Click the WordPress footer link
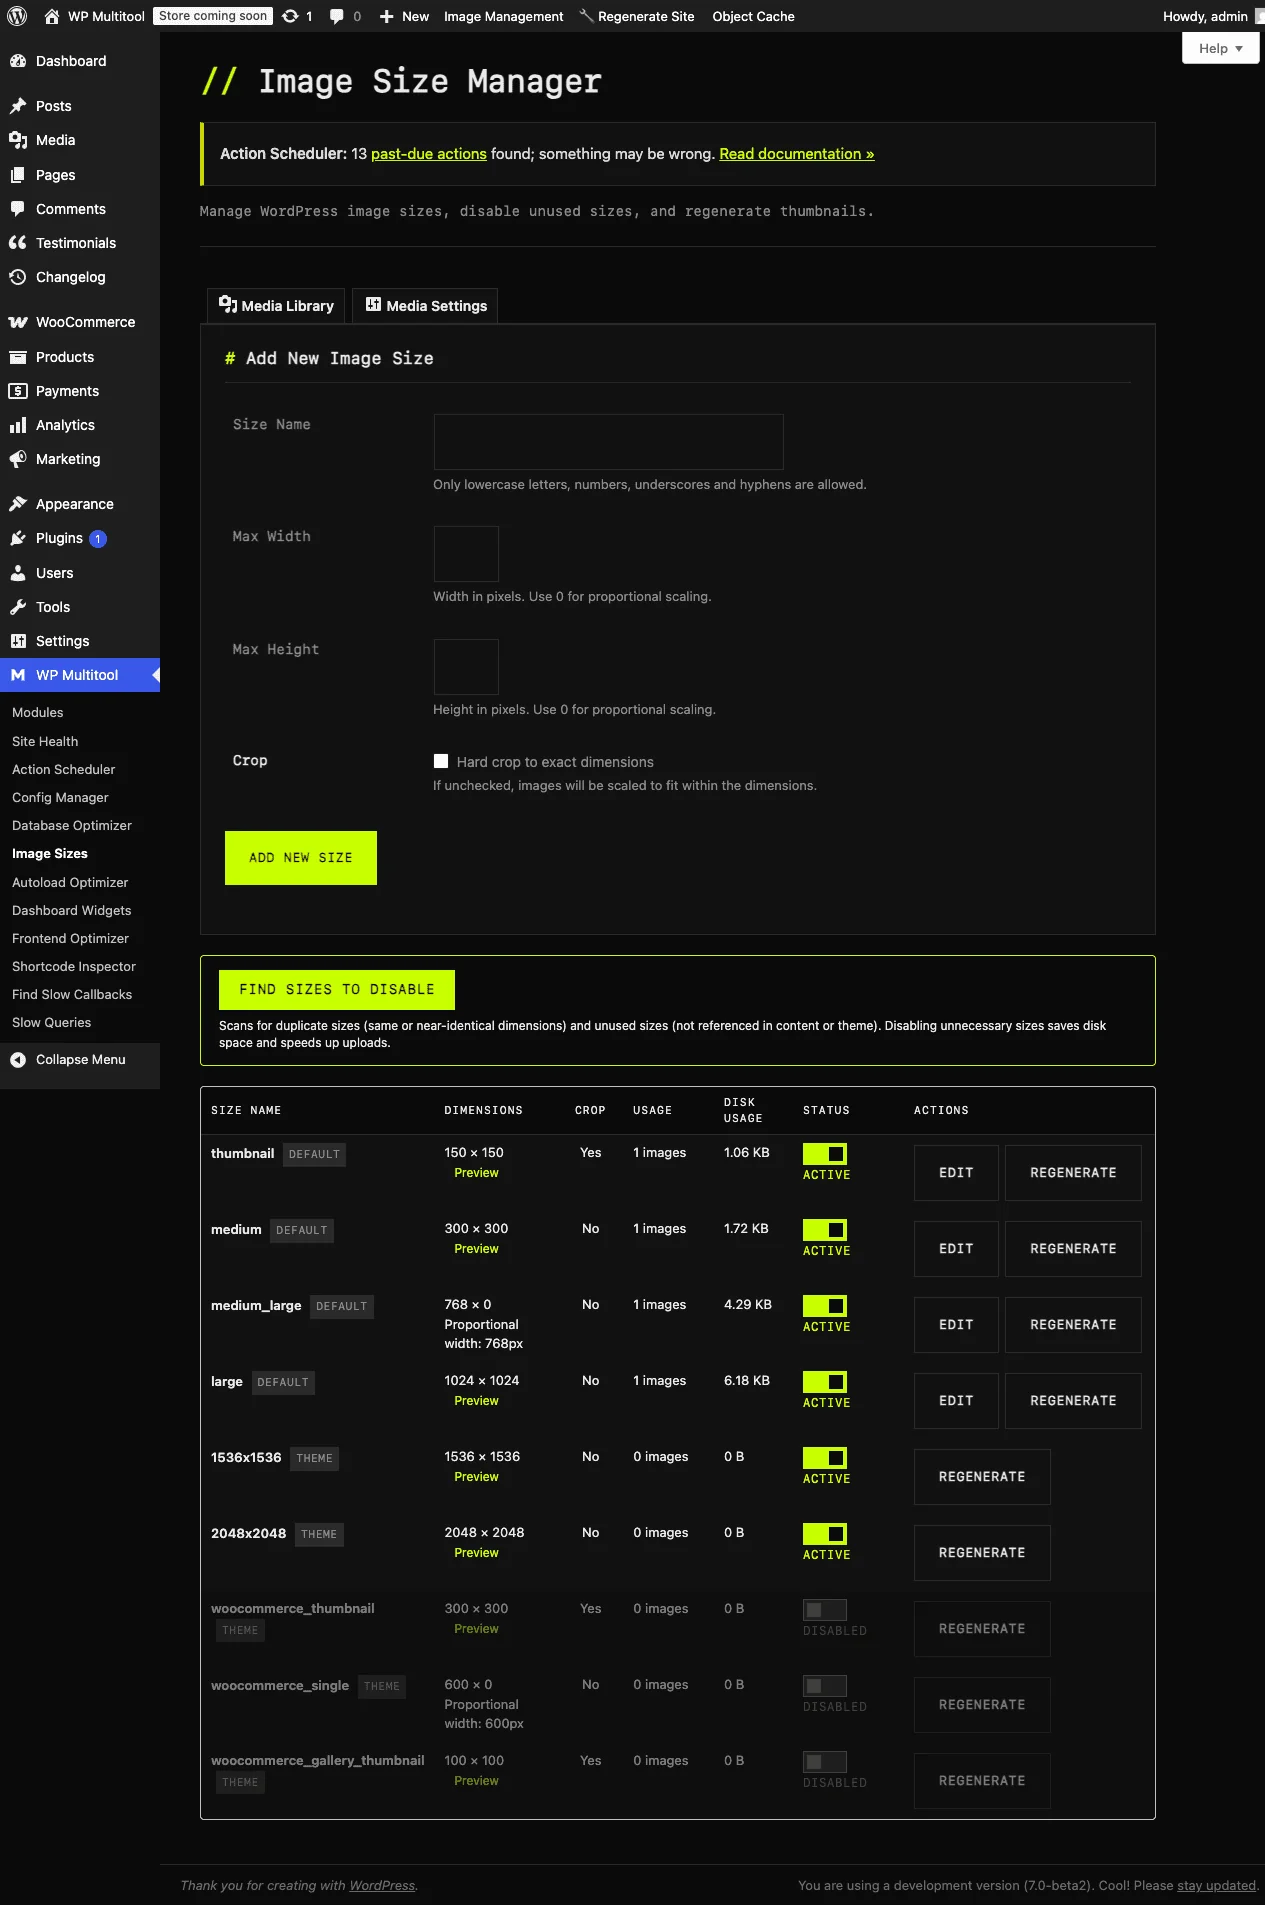This screenshot has width=1265, height=1905. [x=382, y=1886]
